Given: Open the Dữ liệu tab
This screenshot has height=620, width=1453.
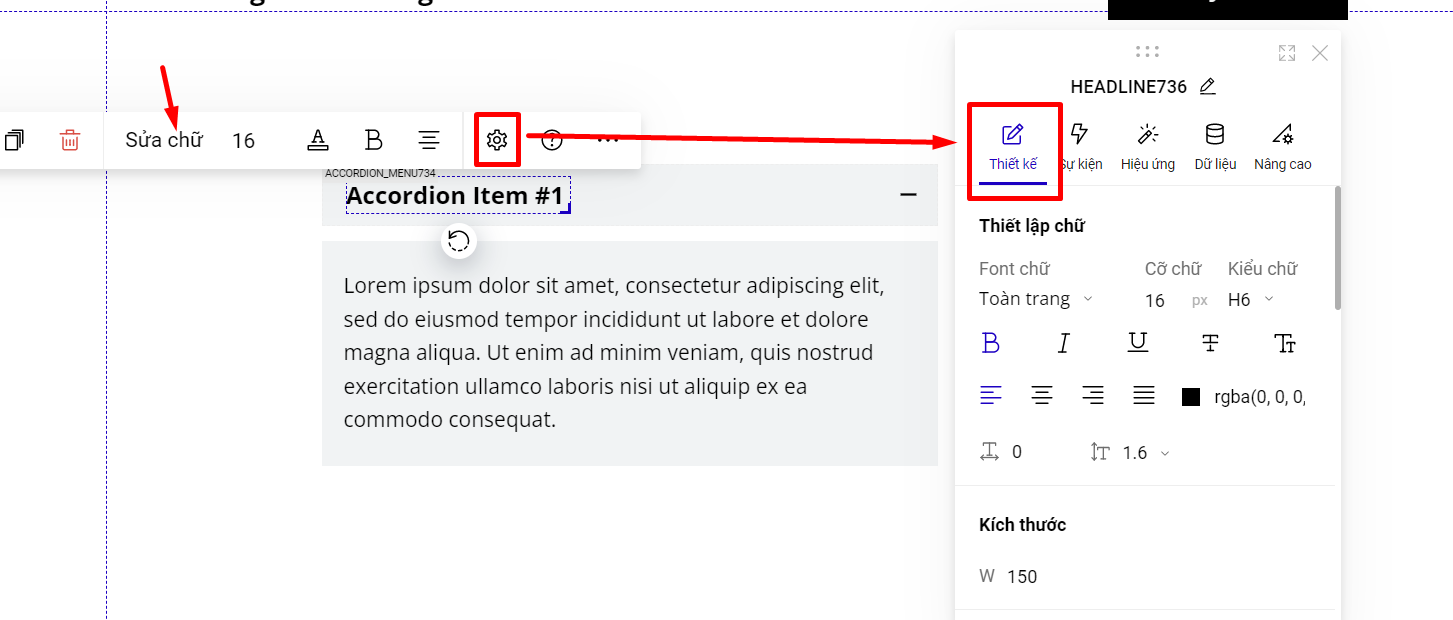Looking at the screenshot, I should (x=1215, y=146).
